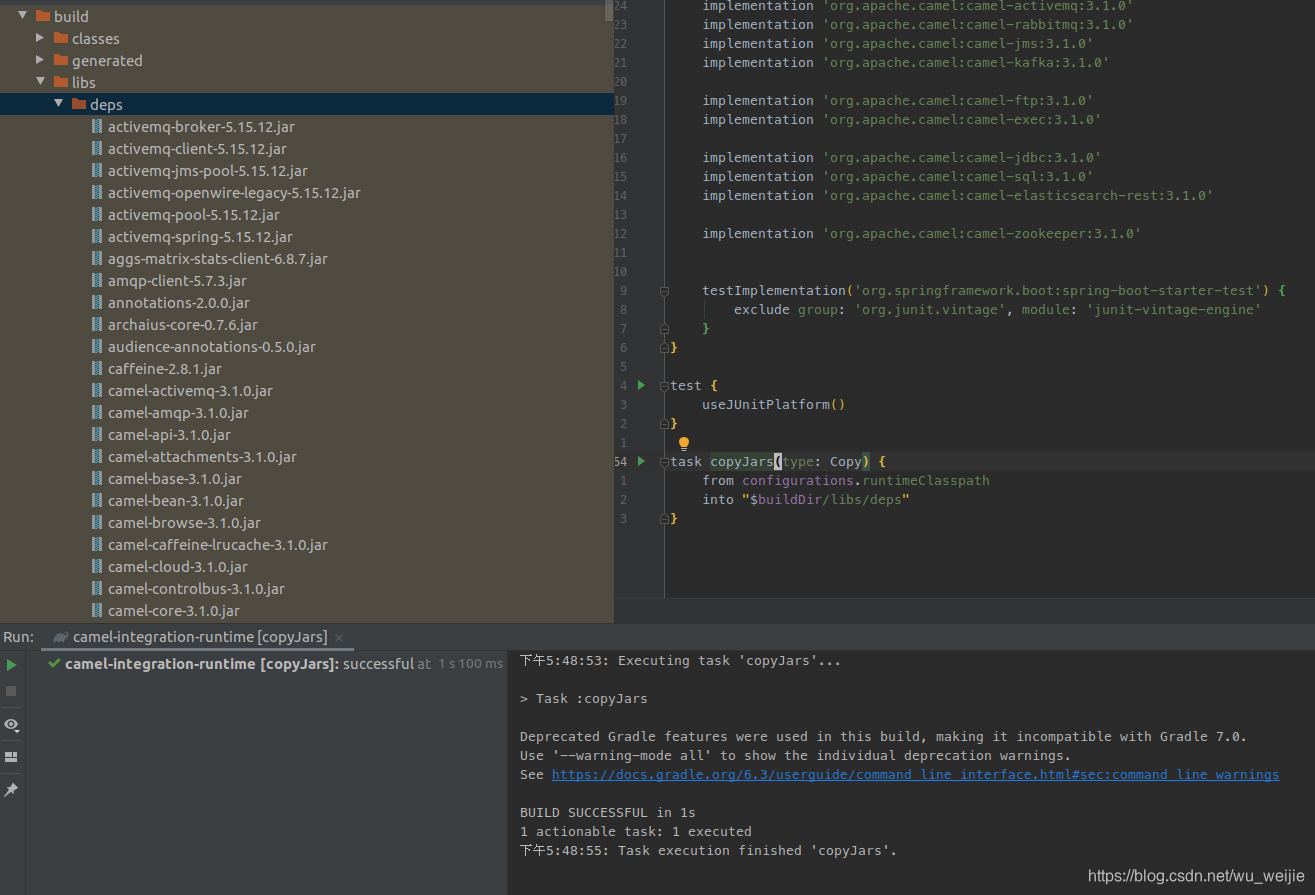Click the jar icon of activemq-client-5.15.12.jar
Viewport: 1315px width, 895px height.
point(97,148)
